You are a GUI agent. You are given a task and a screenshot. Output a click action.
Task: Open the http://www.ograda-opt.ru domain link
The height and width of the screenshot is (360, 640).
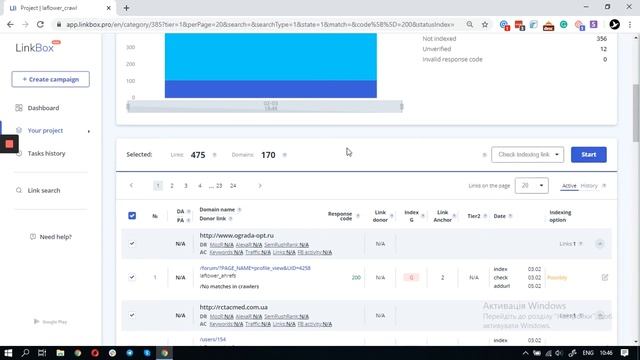[x=237, y=236]
